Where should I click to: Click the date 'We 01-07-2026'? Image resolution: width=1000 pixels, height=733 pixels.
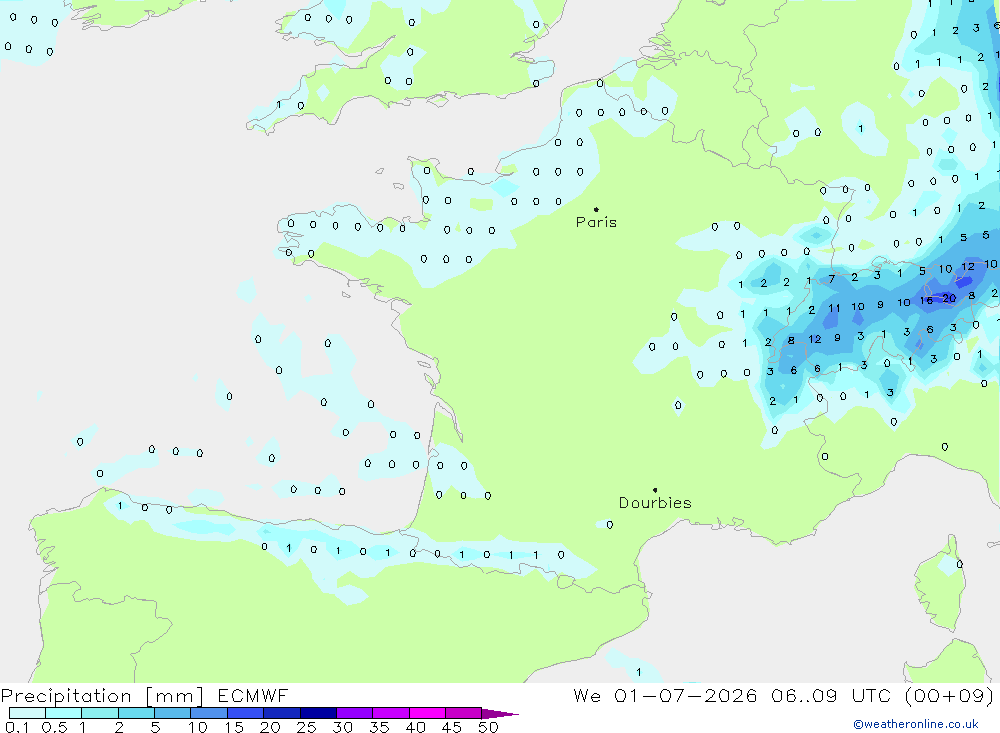665,695
